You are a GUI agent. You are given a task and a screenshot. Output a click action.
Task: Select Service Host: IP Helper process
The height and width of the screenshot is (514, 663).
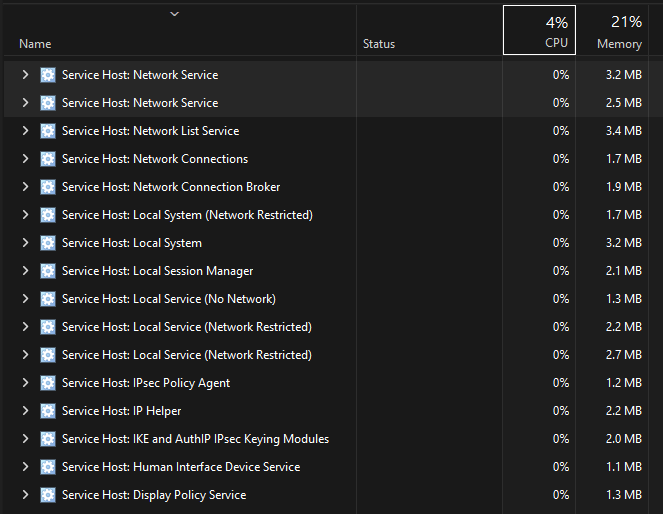[121, 411]
